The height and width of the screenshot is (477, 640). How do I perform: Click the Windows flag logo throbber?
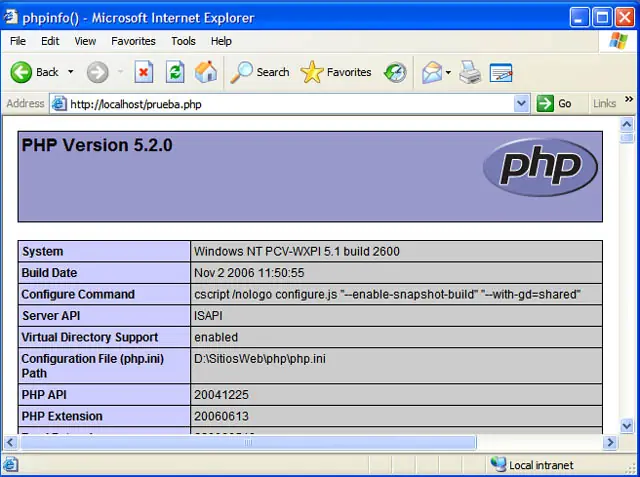[x=618, y=41]
